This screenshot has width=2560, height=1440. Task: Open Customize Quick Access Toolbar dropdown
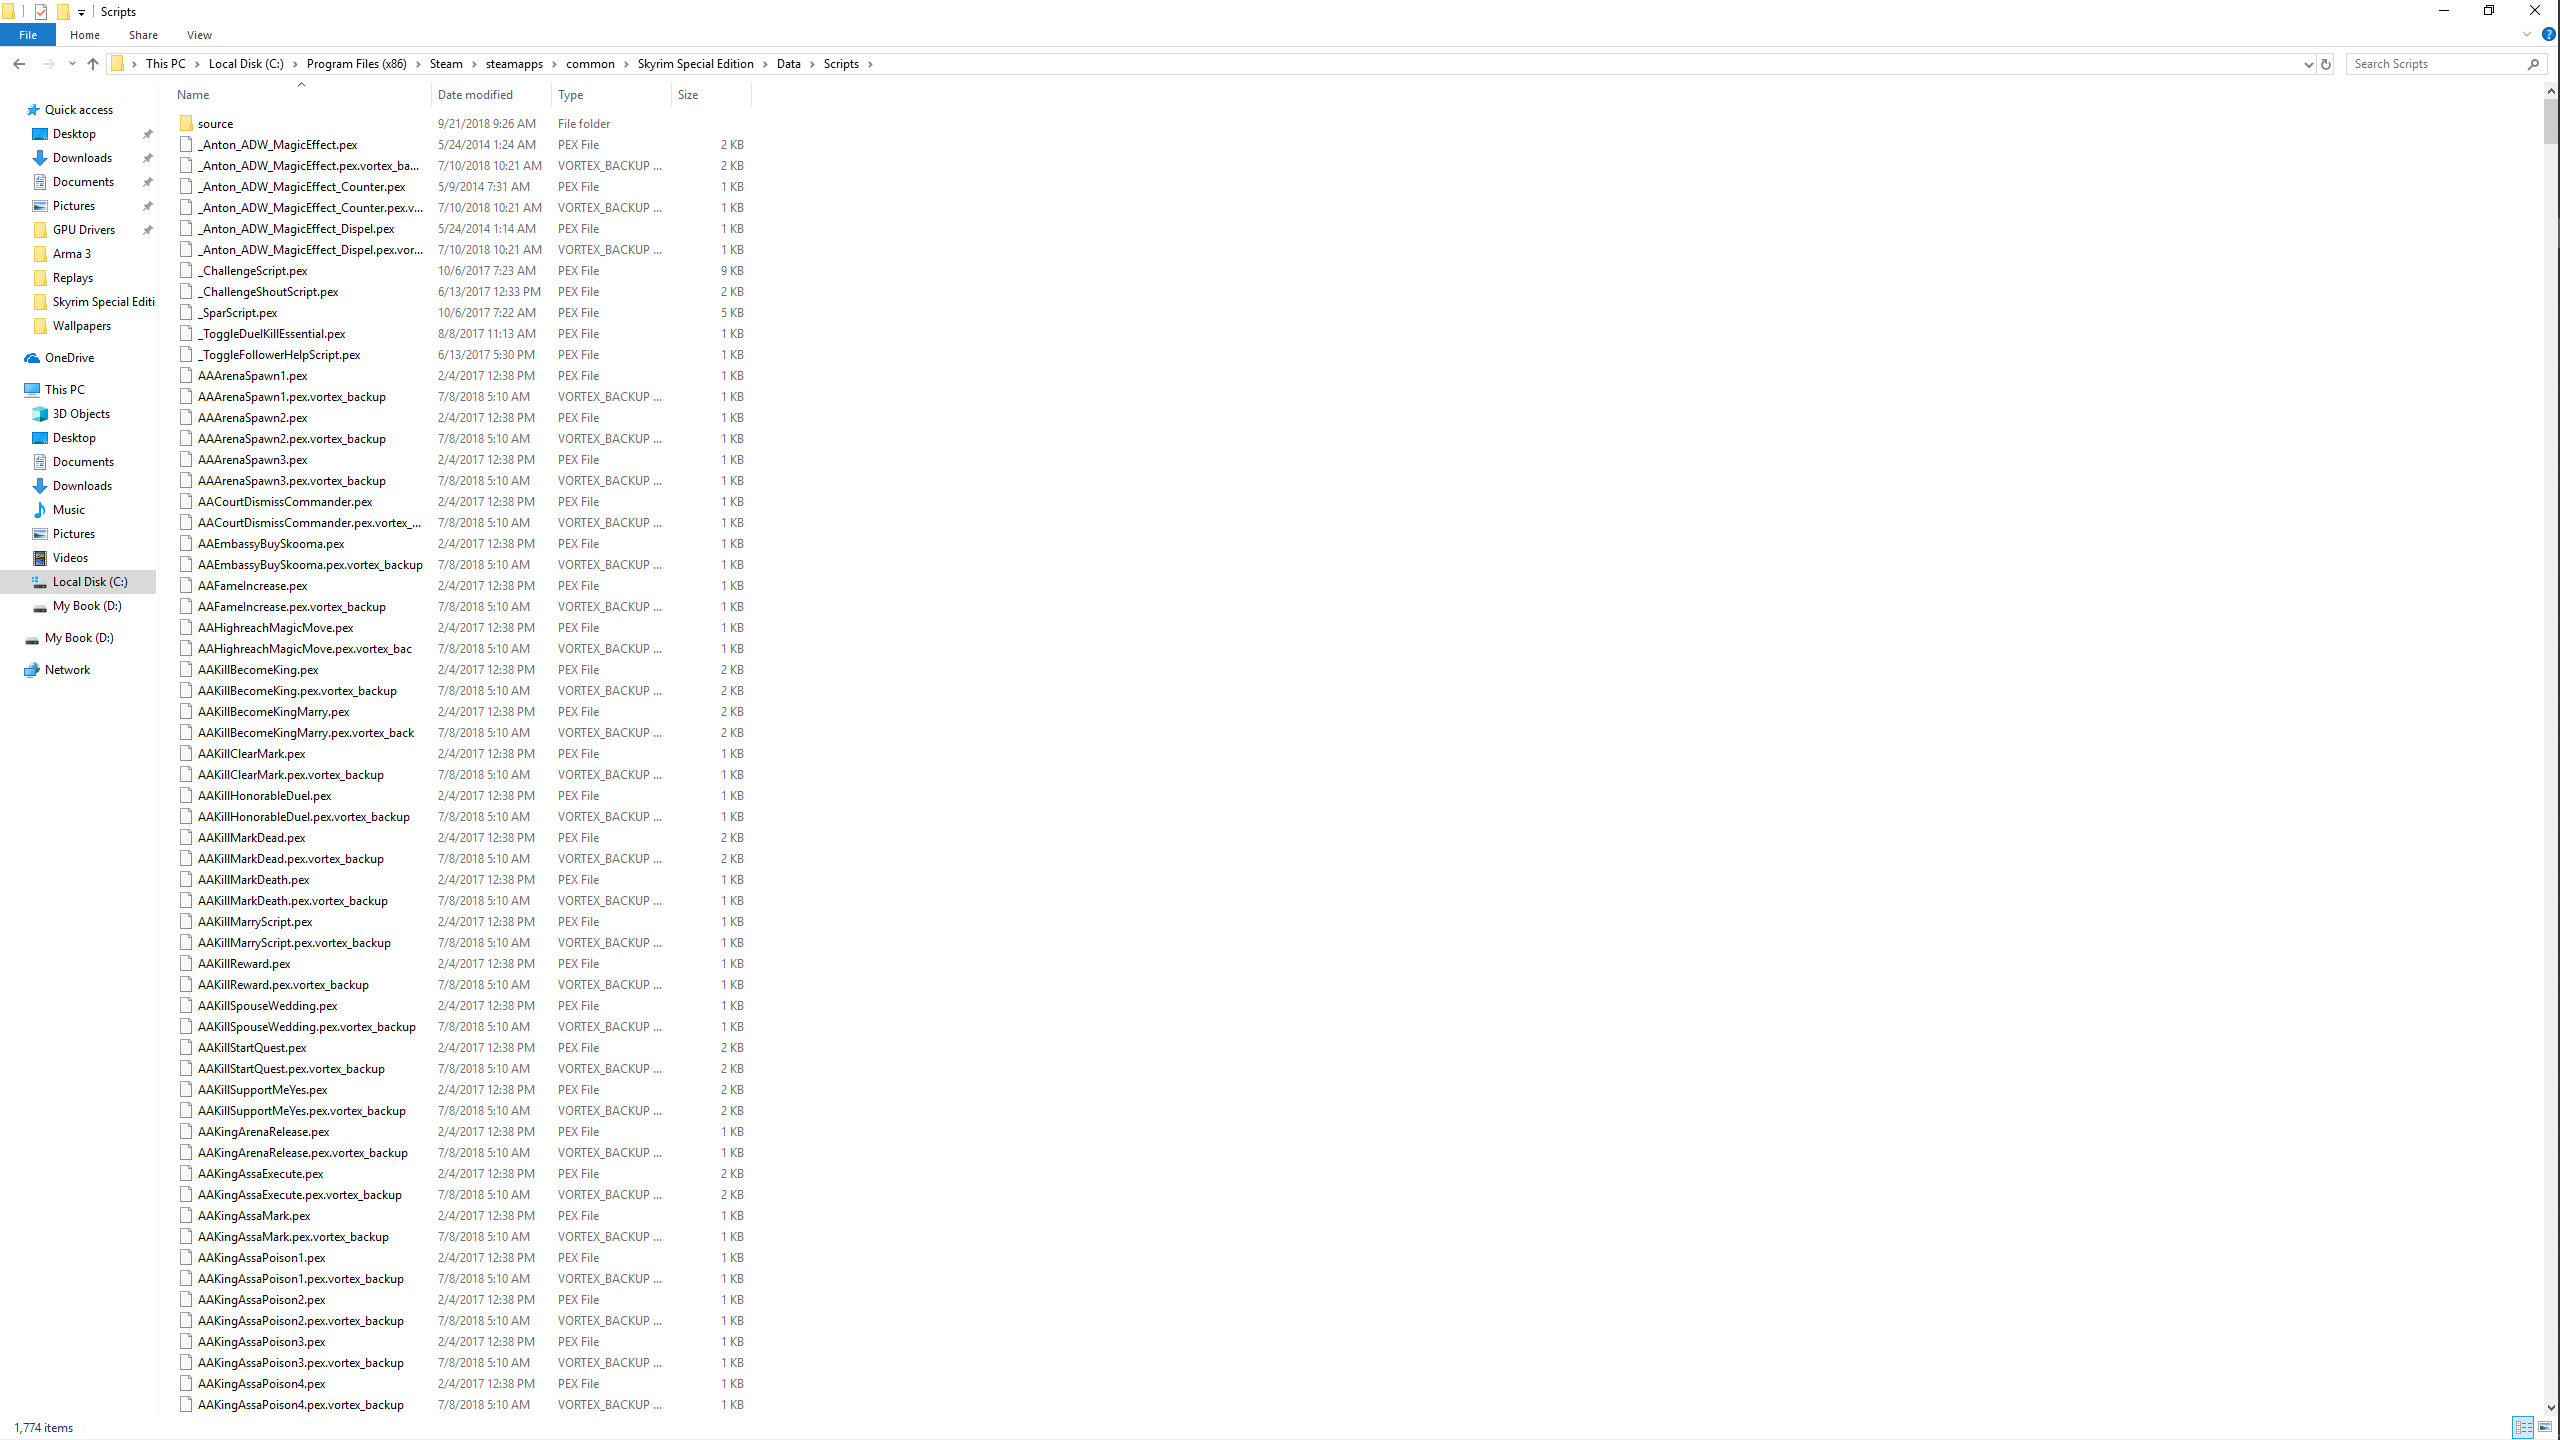point(82,12)
